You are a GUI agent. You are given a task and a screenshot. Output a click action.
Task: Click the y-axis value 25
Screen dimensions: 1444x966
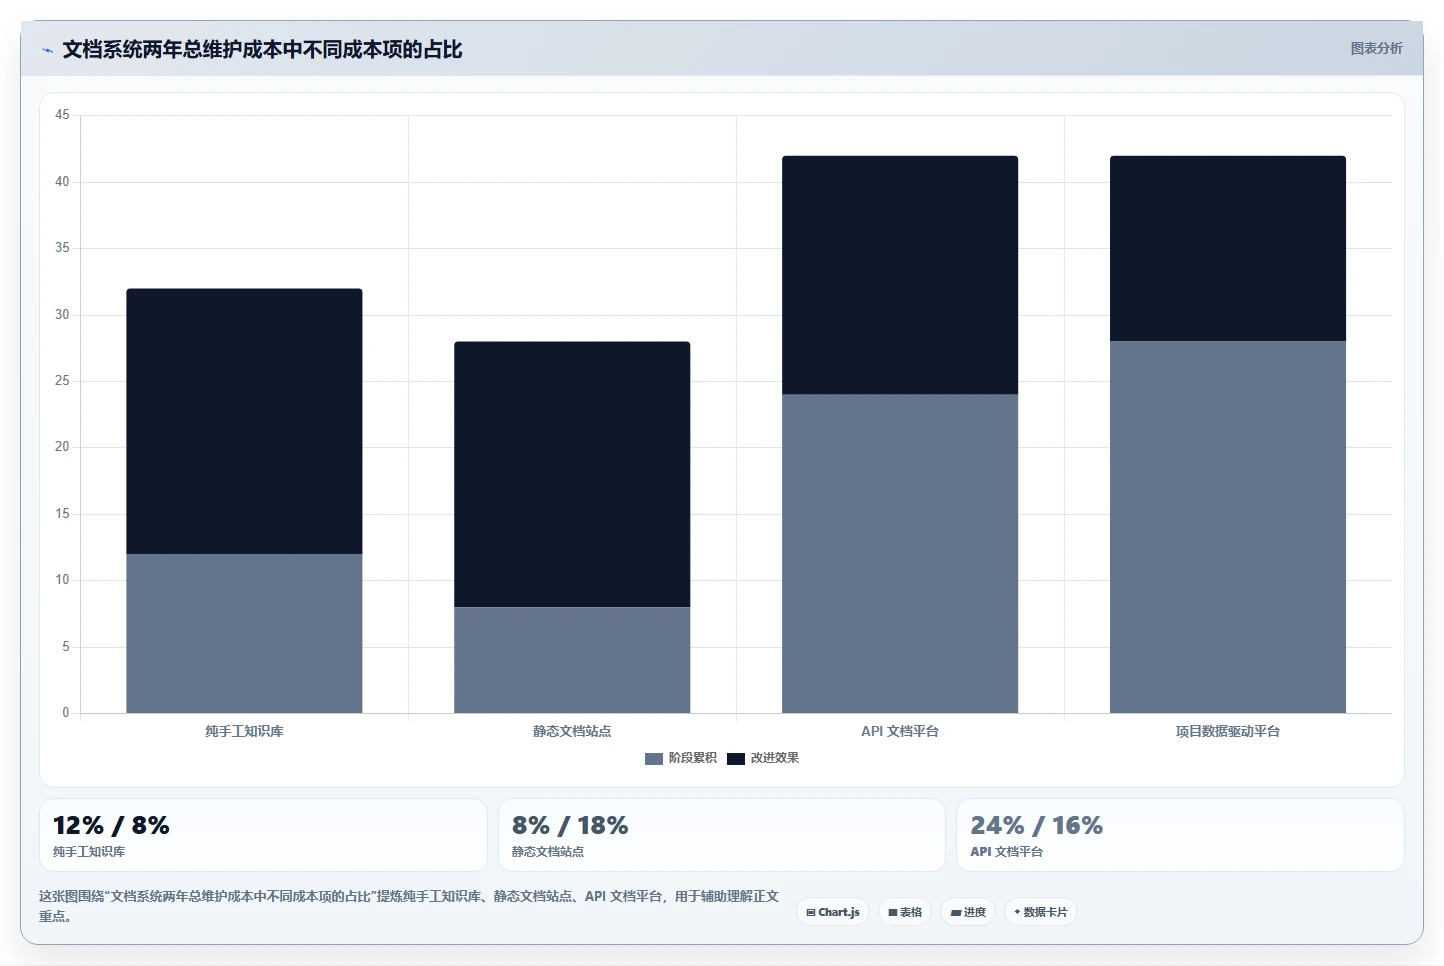62,381
